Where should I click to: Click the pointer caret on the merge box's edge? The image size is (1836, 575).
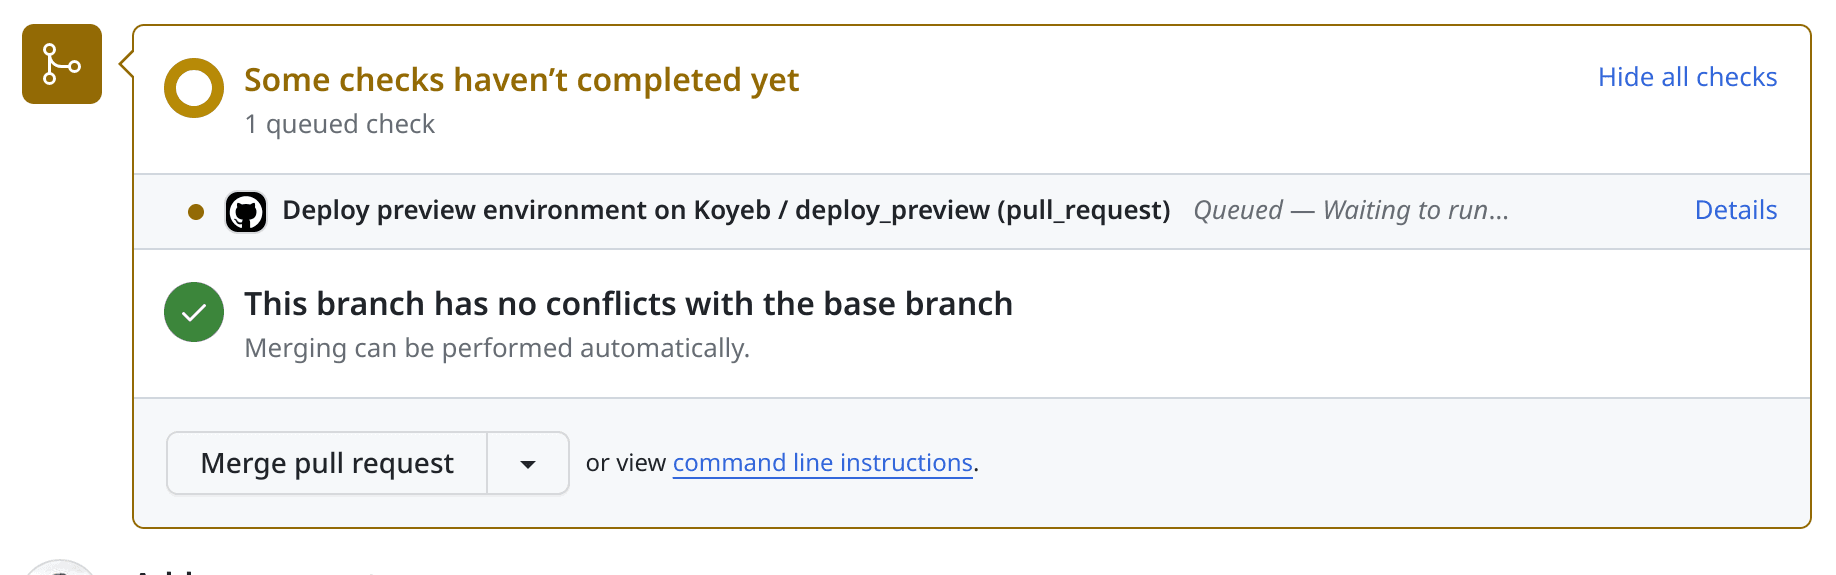point(126,65)
